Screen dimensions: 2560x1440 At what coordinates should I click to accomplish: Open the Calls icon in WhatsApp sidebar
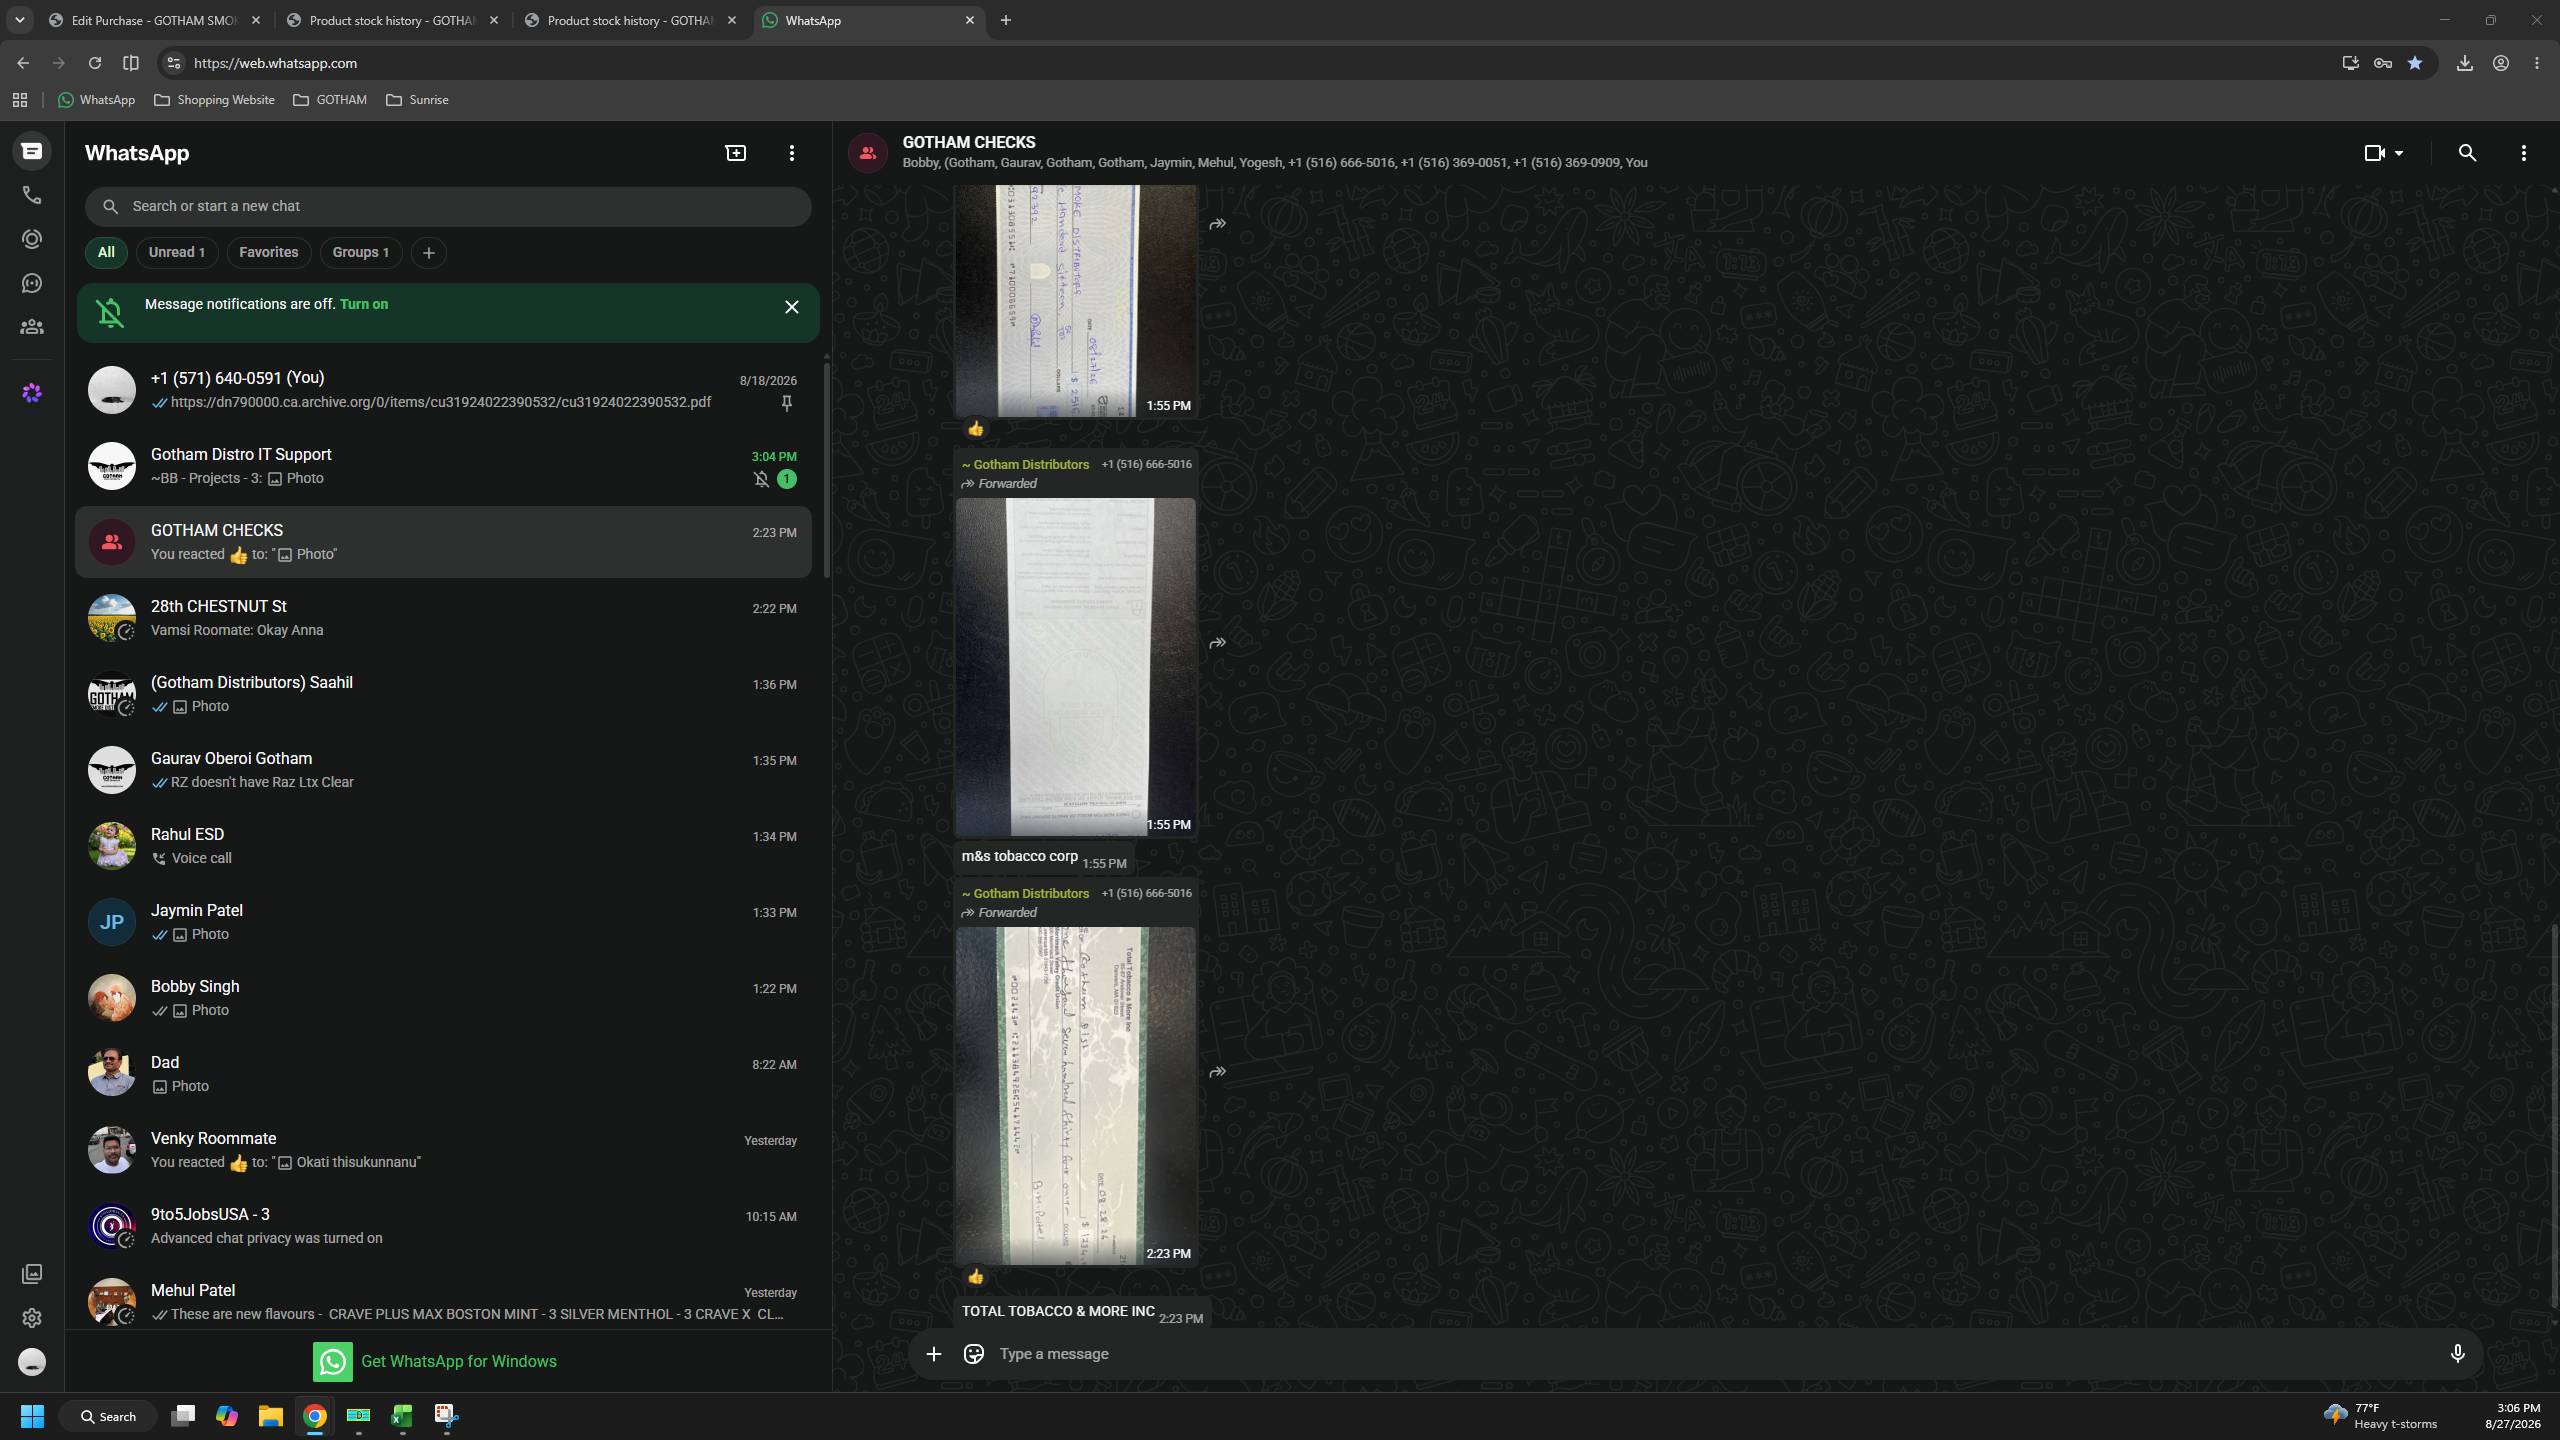32,195
